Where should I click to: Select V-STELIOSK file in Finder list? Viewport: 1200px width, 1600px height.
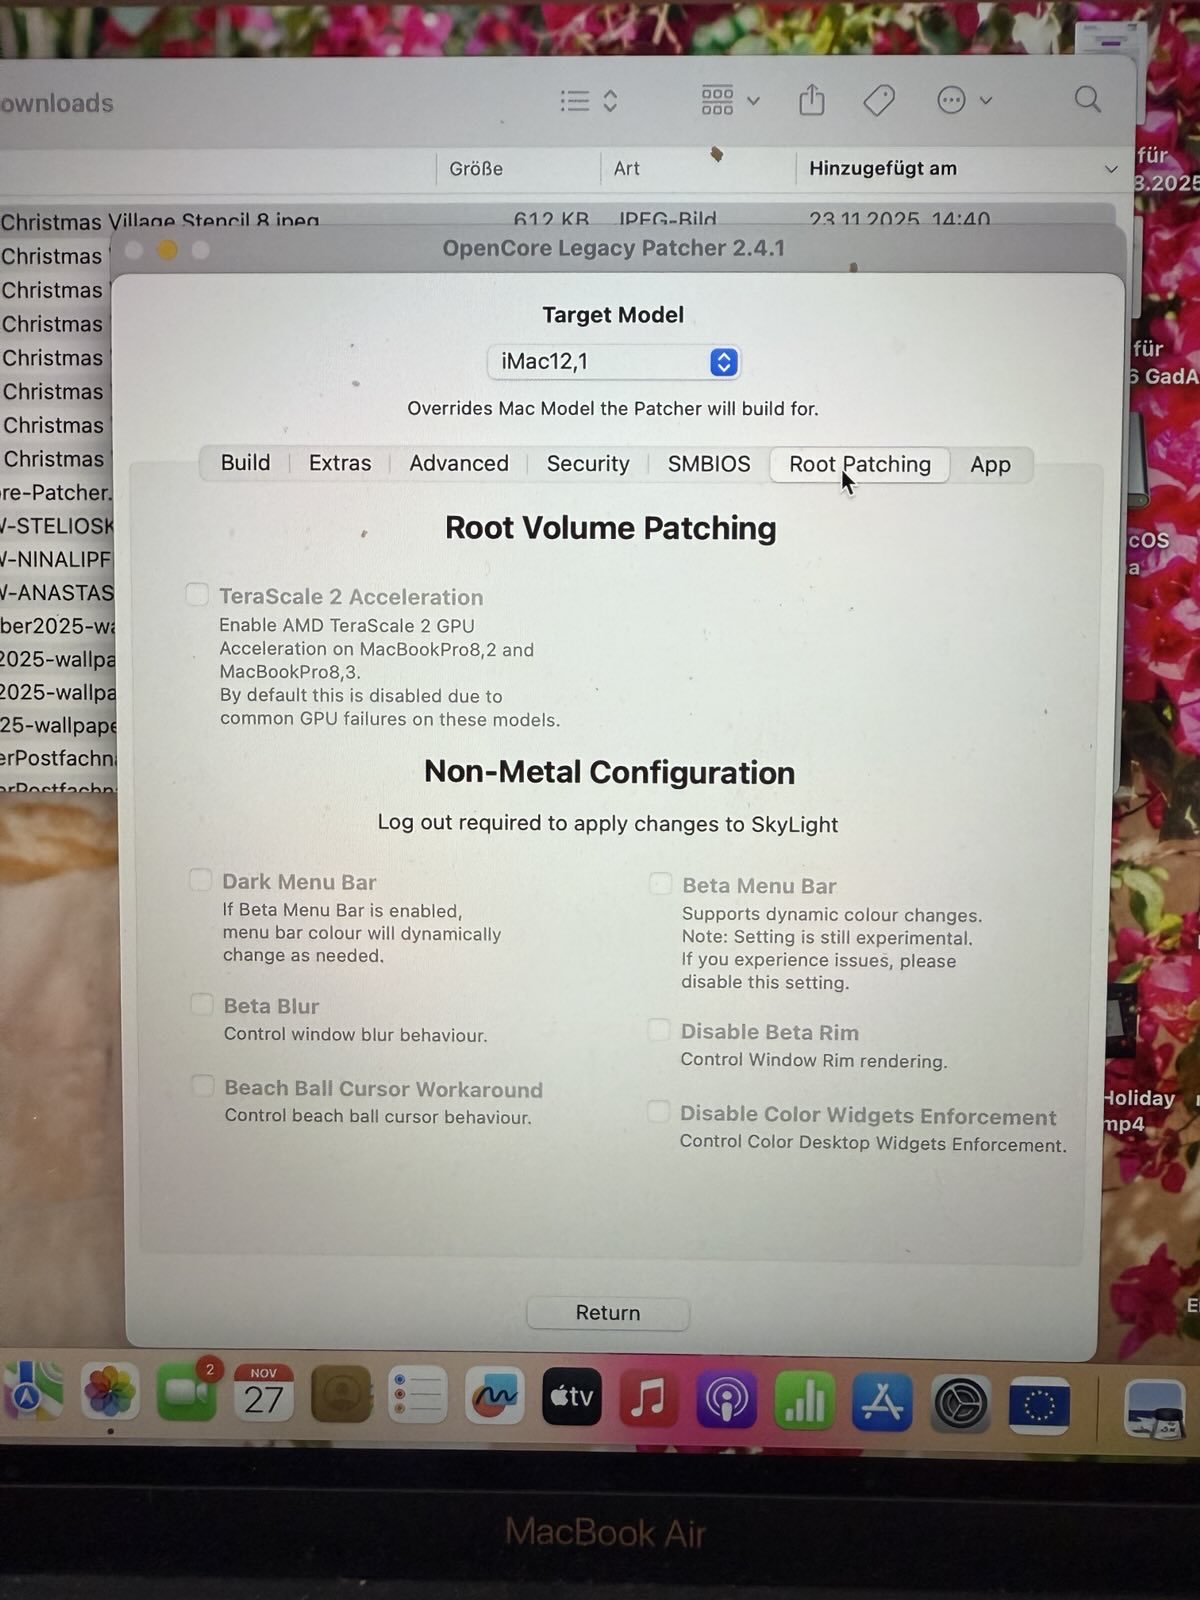57,526
